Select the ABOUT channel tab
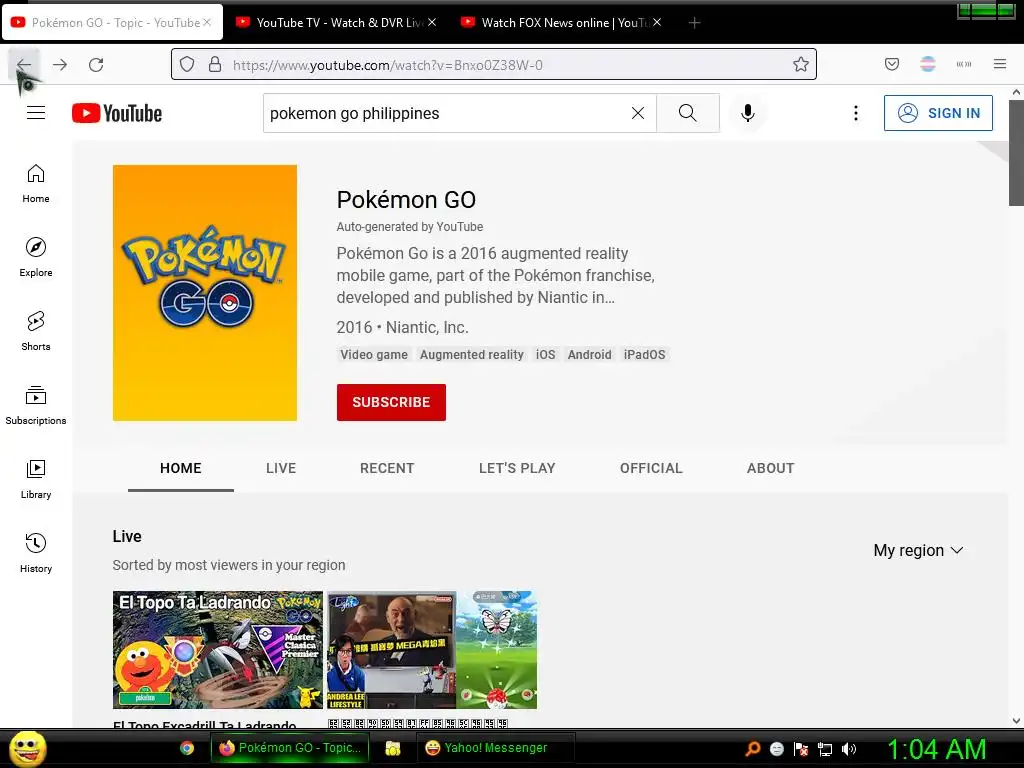Image resolution: width=1024 pixels, height=768 pixels. click(771, 468)
